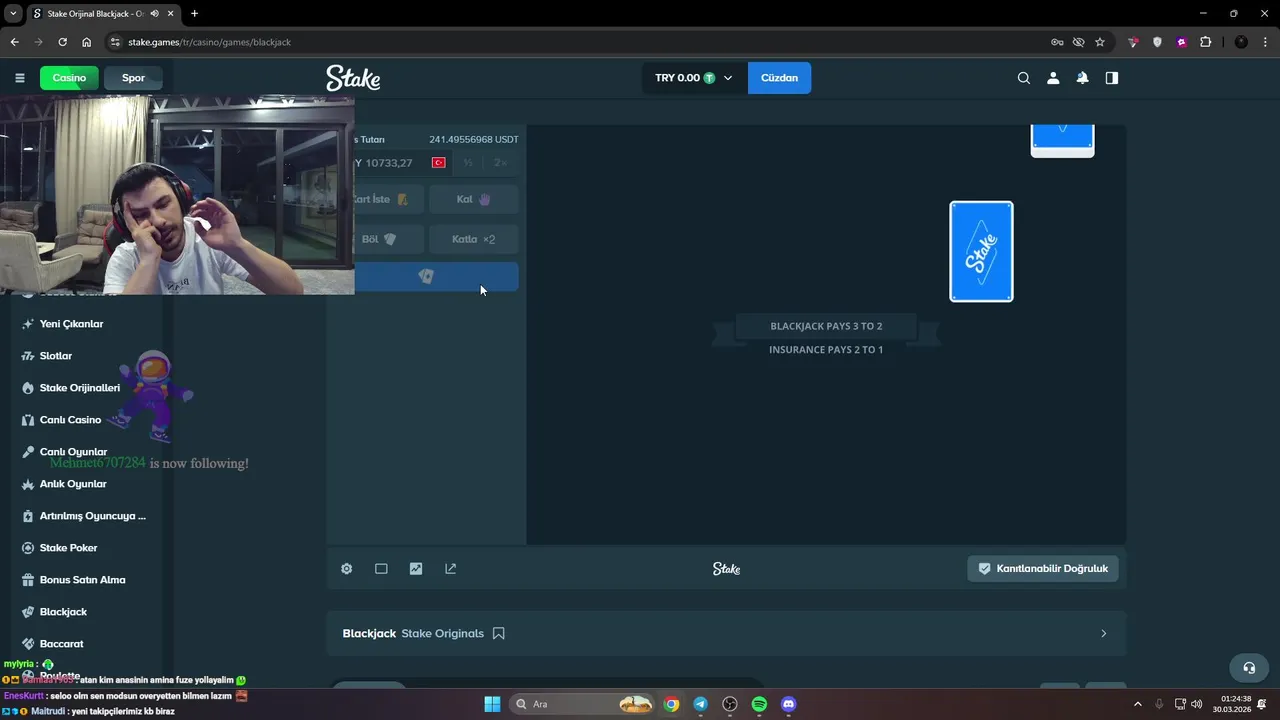Bookmark this page with the star icon
Image resolution: width=1280 pixels, height=720 pixels.
pyautogui.click(x=1100, y=42)
